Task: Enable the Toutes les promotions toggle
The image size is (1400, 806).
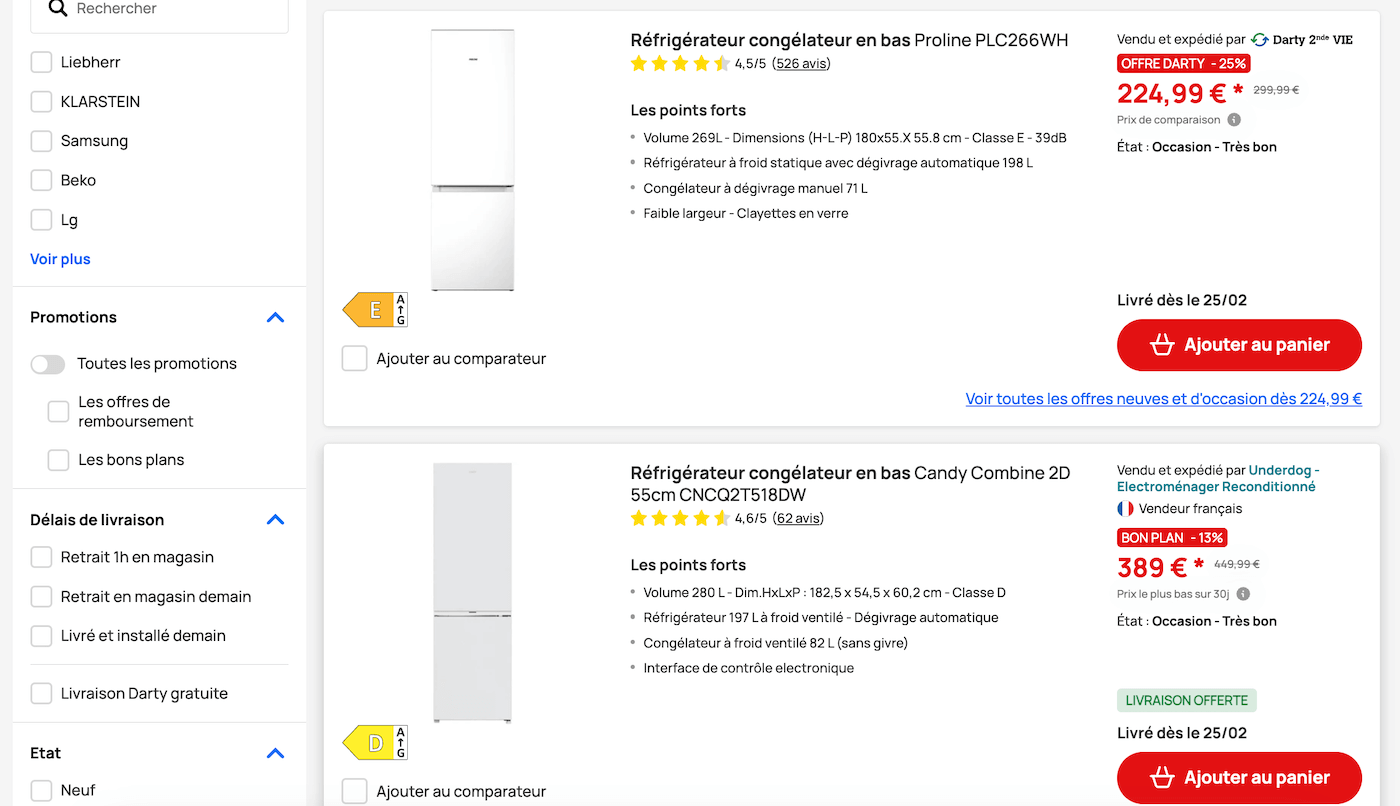Action: coord(47,364)
